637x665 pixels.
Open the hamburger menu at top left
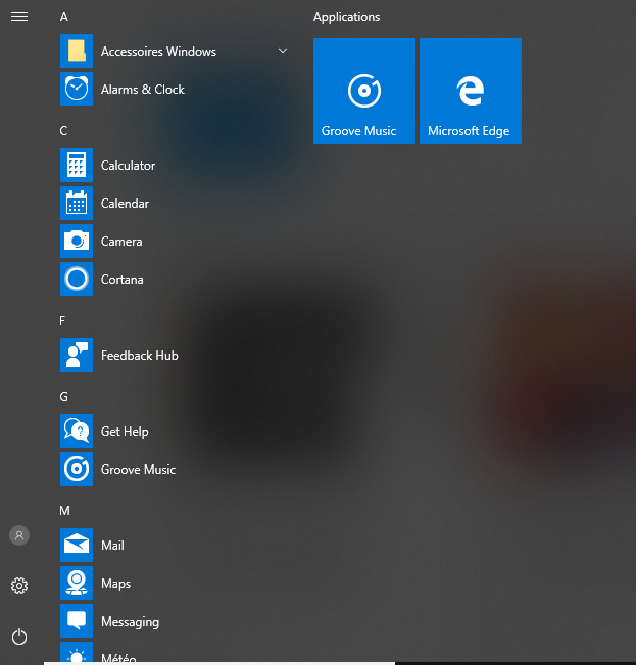point(20,17)
